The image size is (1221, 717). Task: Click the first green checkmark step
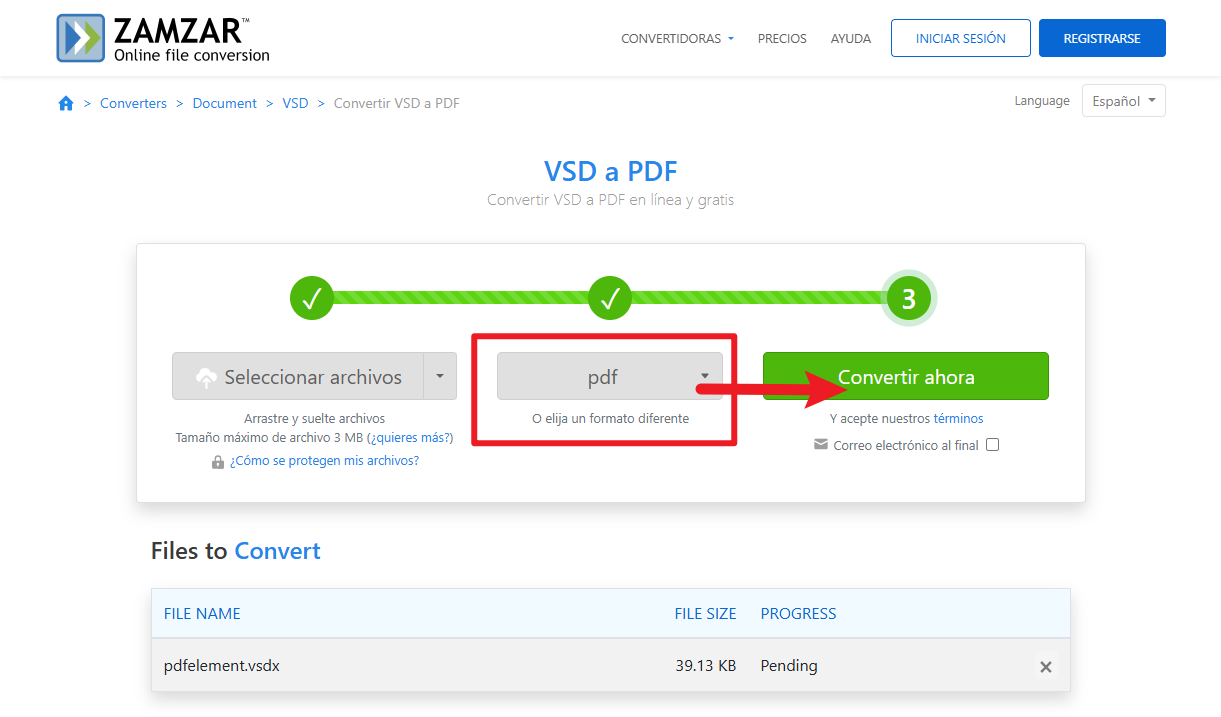click(311, 298)
